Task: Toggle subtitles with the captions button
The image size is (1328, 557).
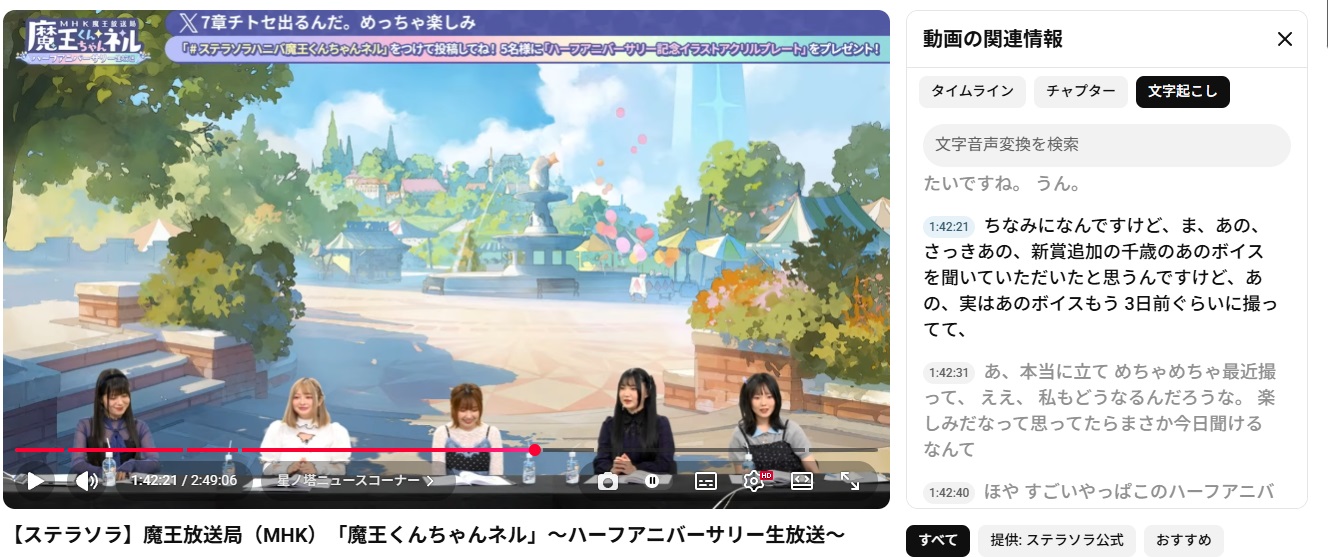Action: pyautogui.click(x=706, y=481)
